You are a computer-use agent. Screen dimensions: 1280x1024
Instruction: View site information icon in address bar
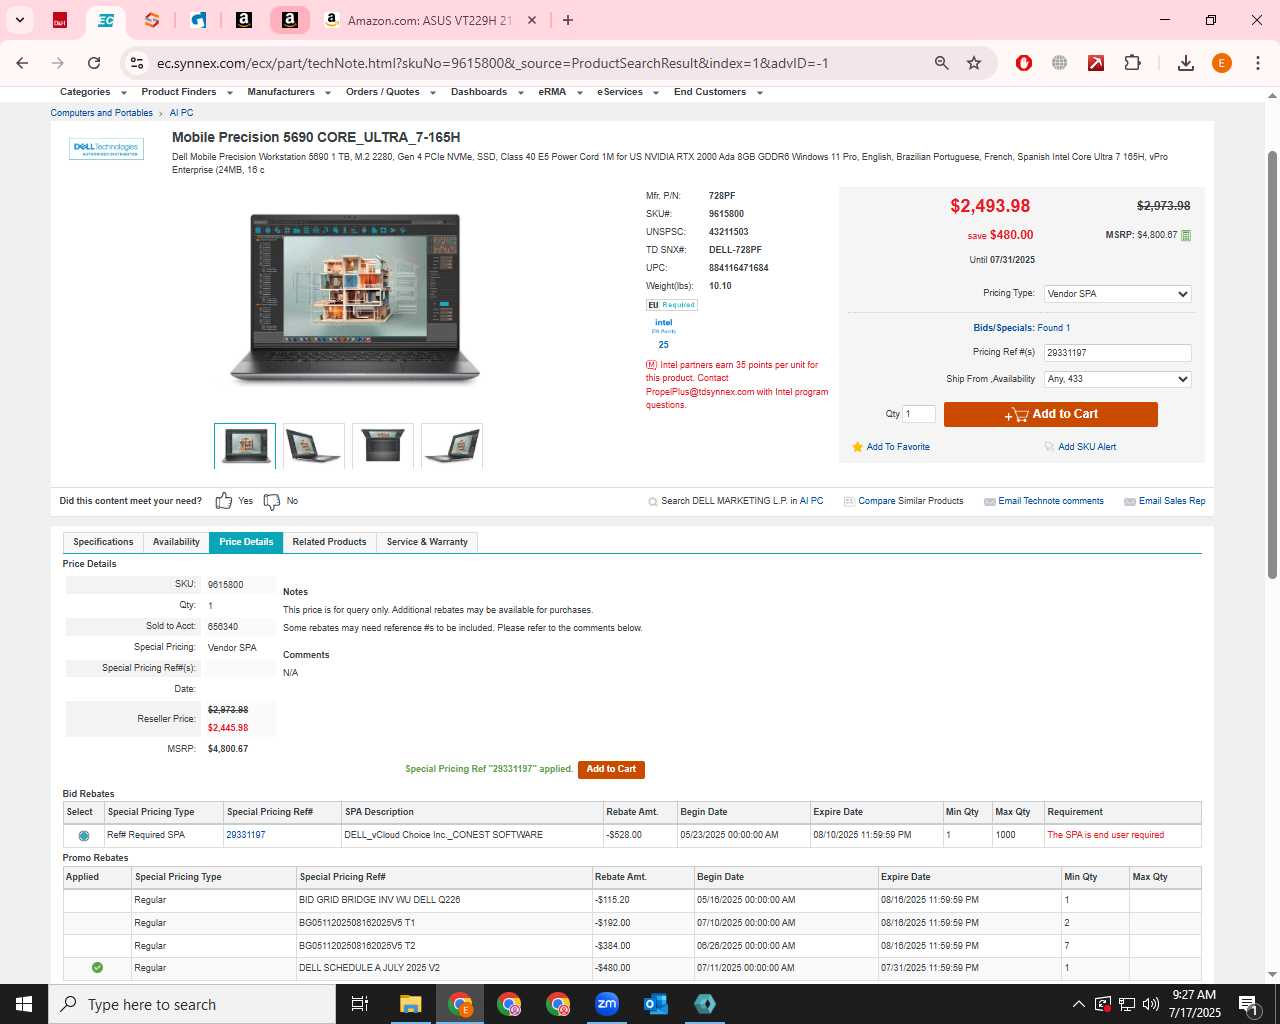coord(137,63)
